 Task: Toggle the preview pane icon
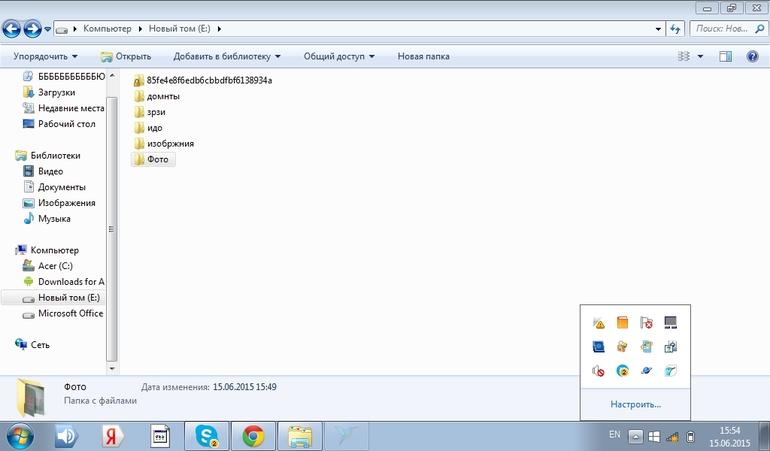click(x=726, y=57)
